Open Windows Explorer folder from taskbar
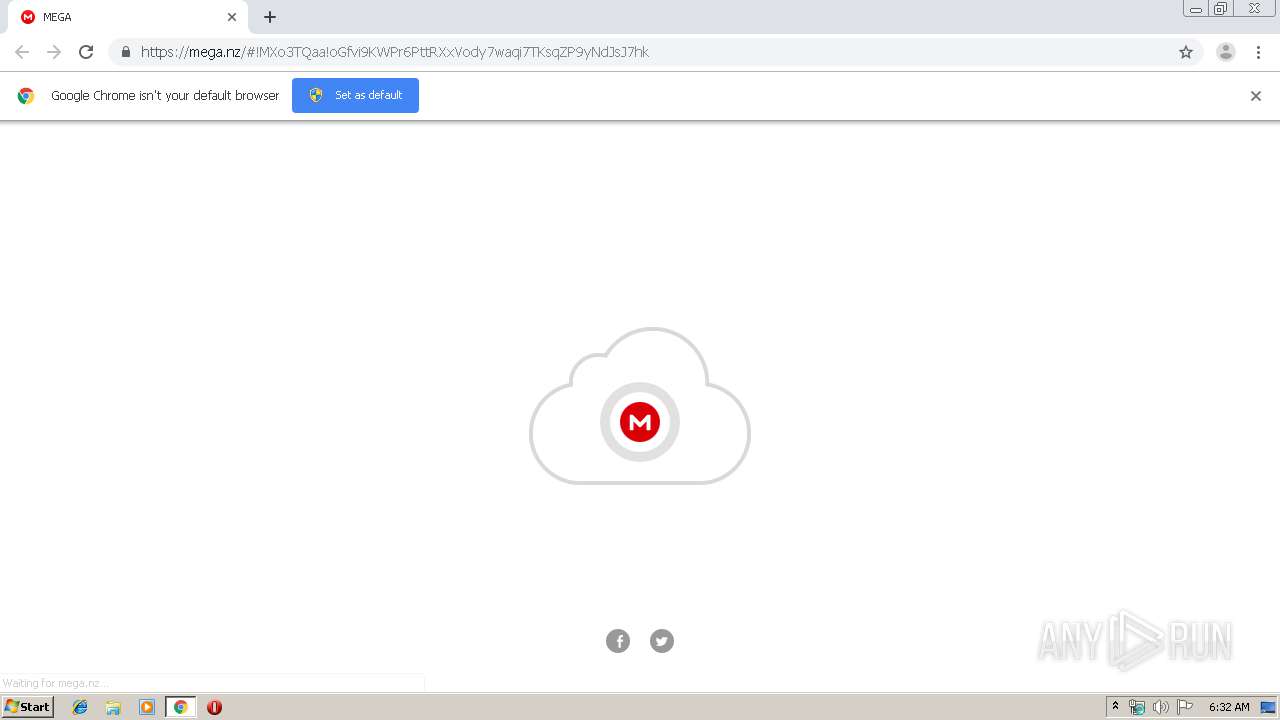This screenshot has height=720, width=1280. pyautogui.click(x=113, y=707)
